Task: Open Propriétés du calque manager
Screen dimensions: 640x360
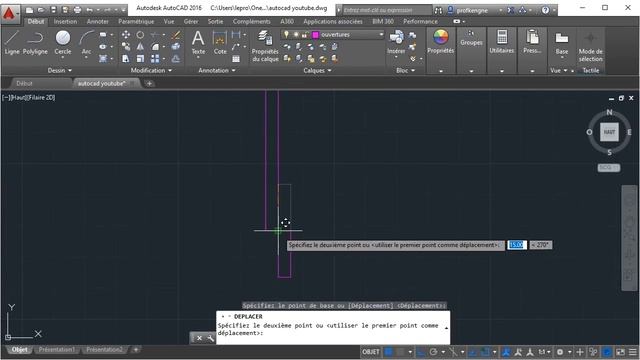Action: pyautogui.click(x=265, y=46)
